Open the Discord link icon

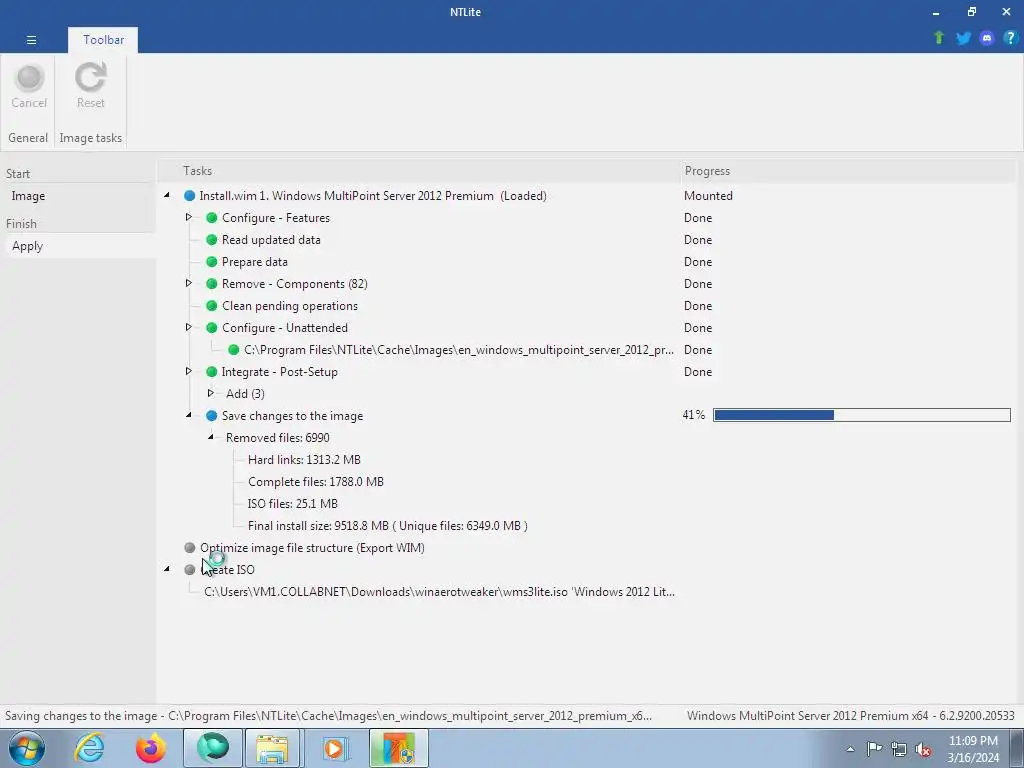(987, 38)
